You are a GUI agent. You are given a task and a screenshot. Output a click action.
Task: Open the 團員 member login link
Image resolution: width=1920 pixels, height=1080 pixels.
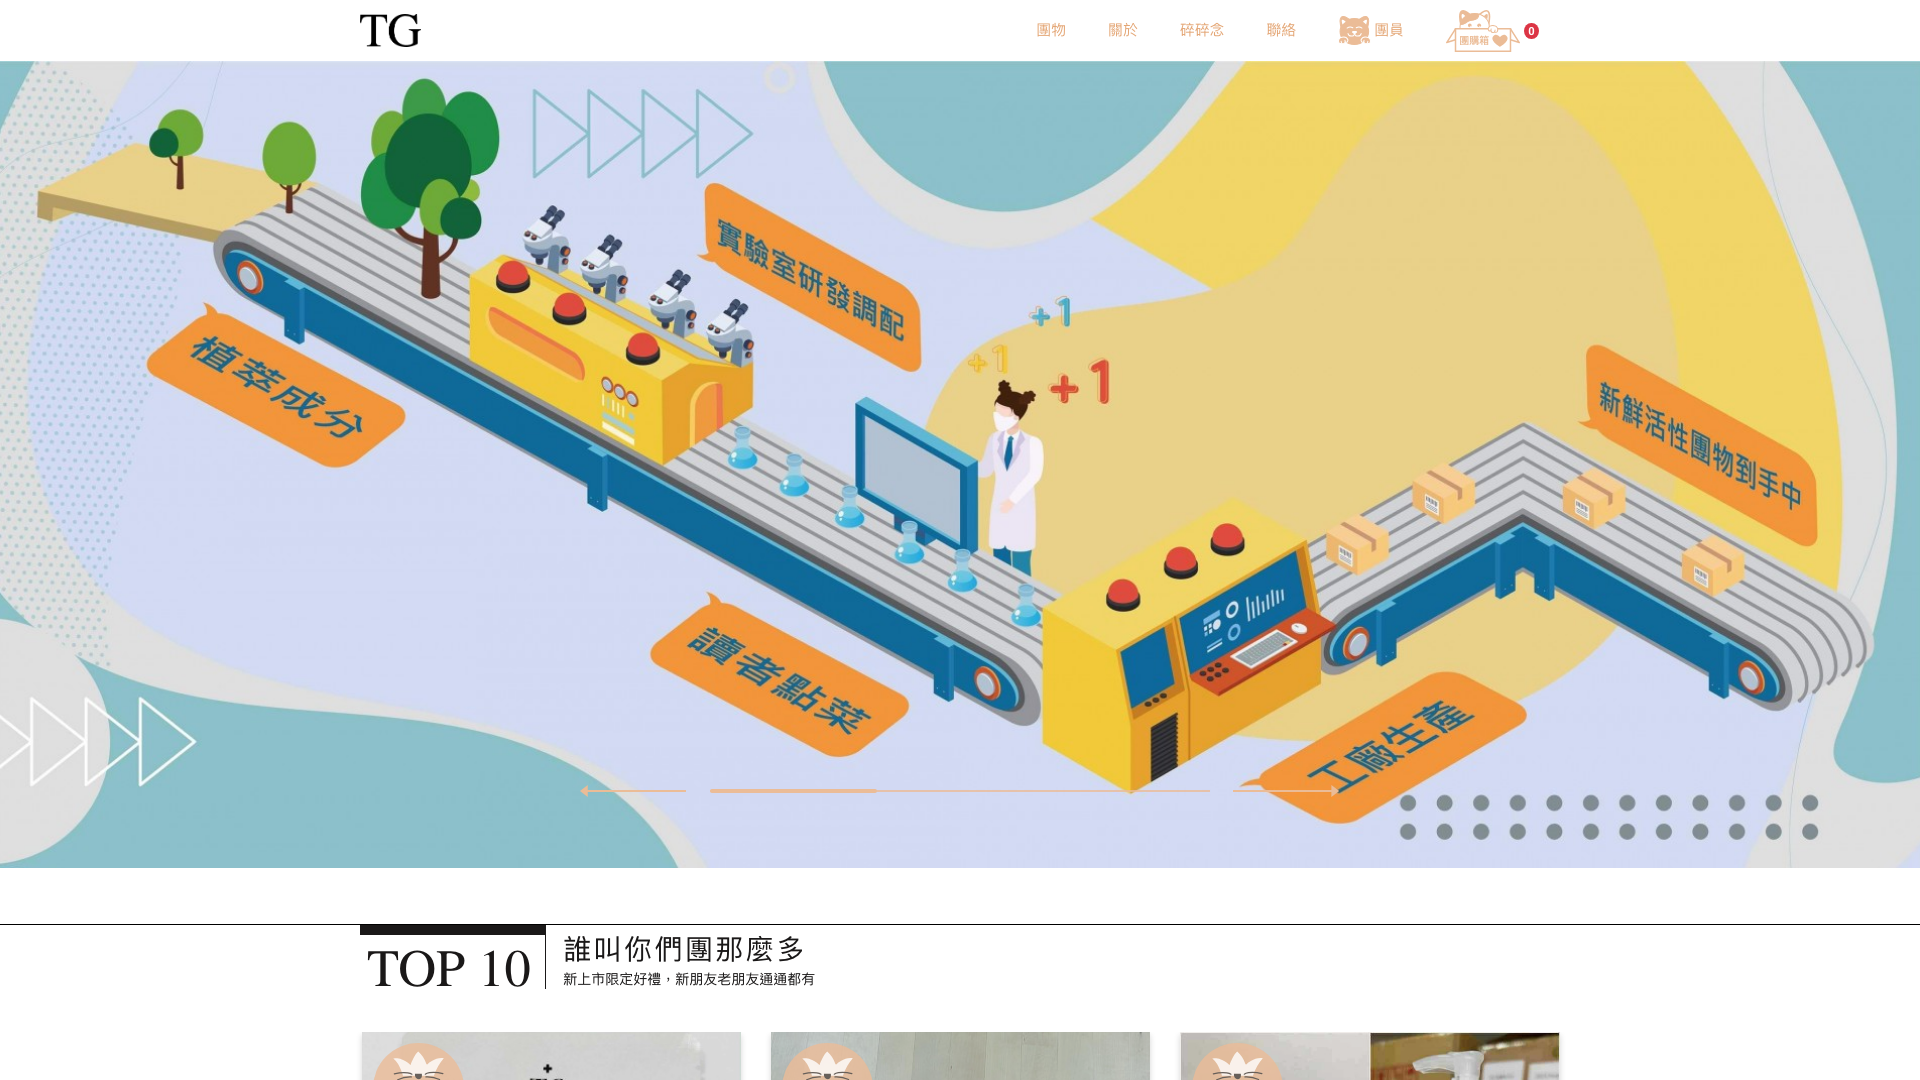coord(1389,30)
